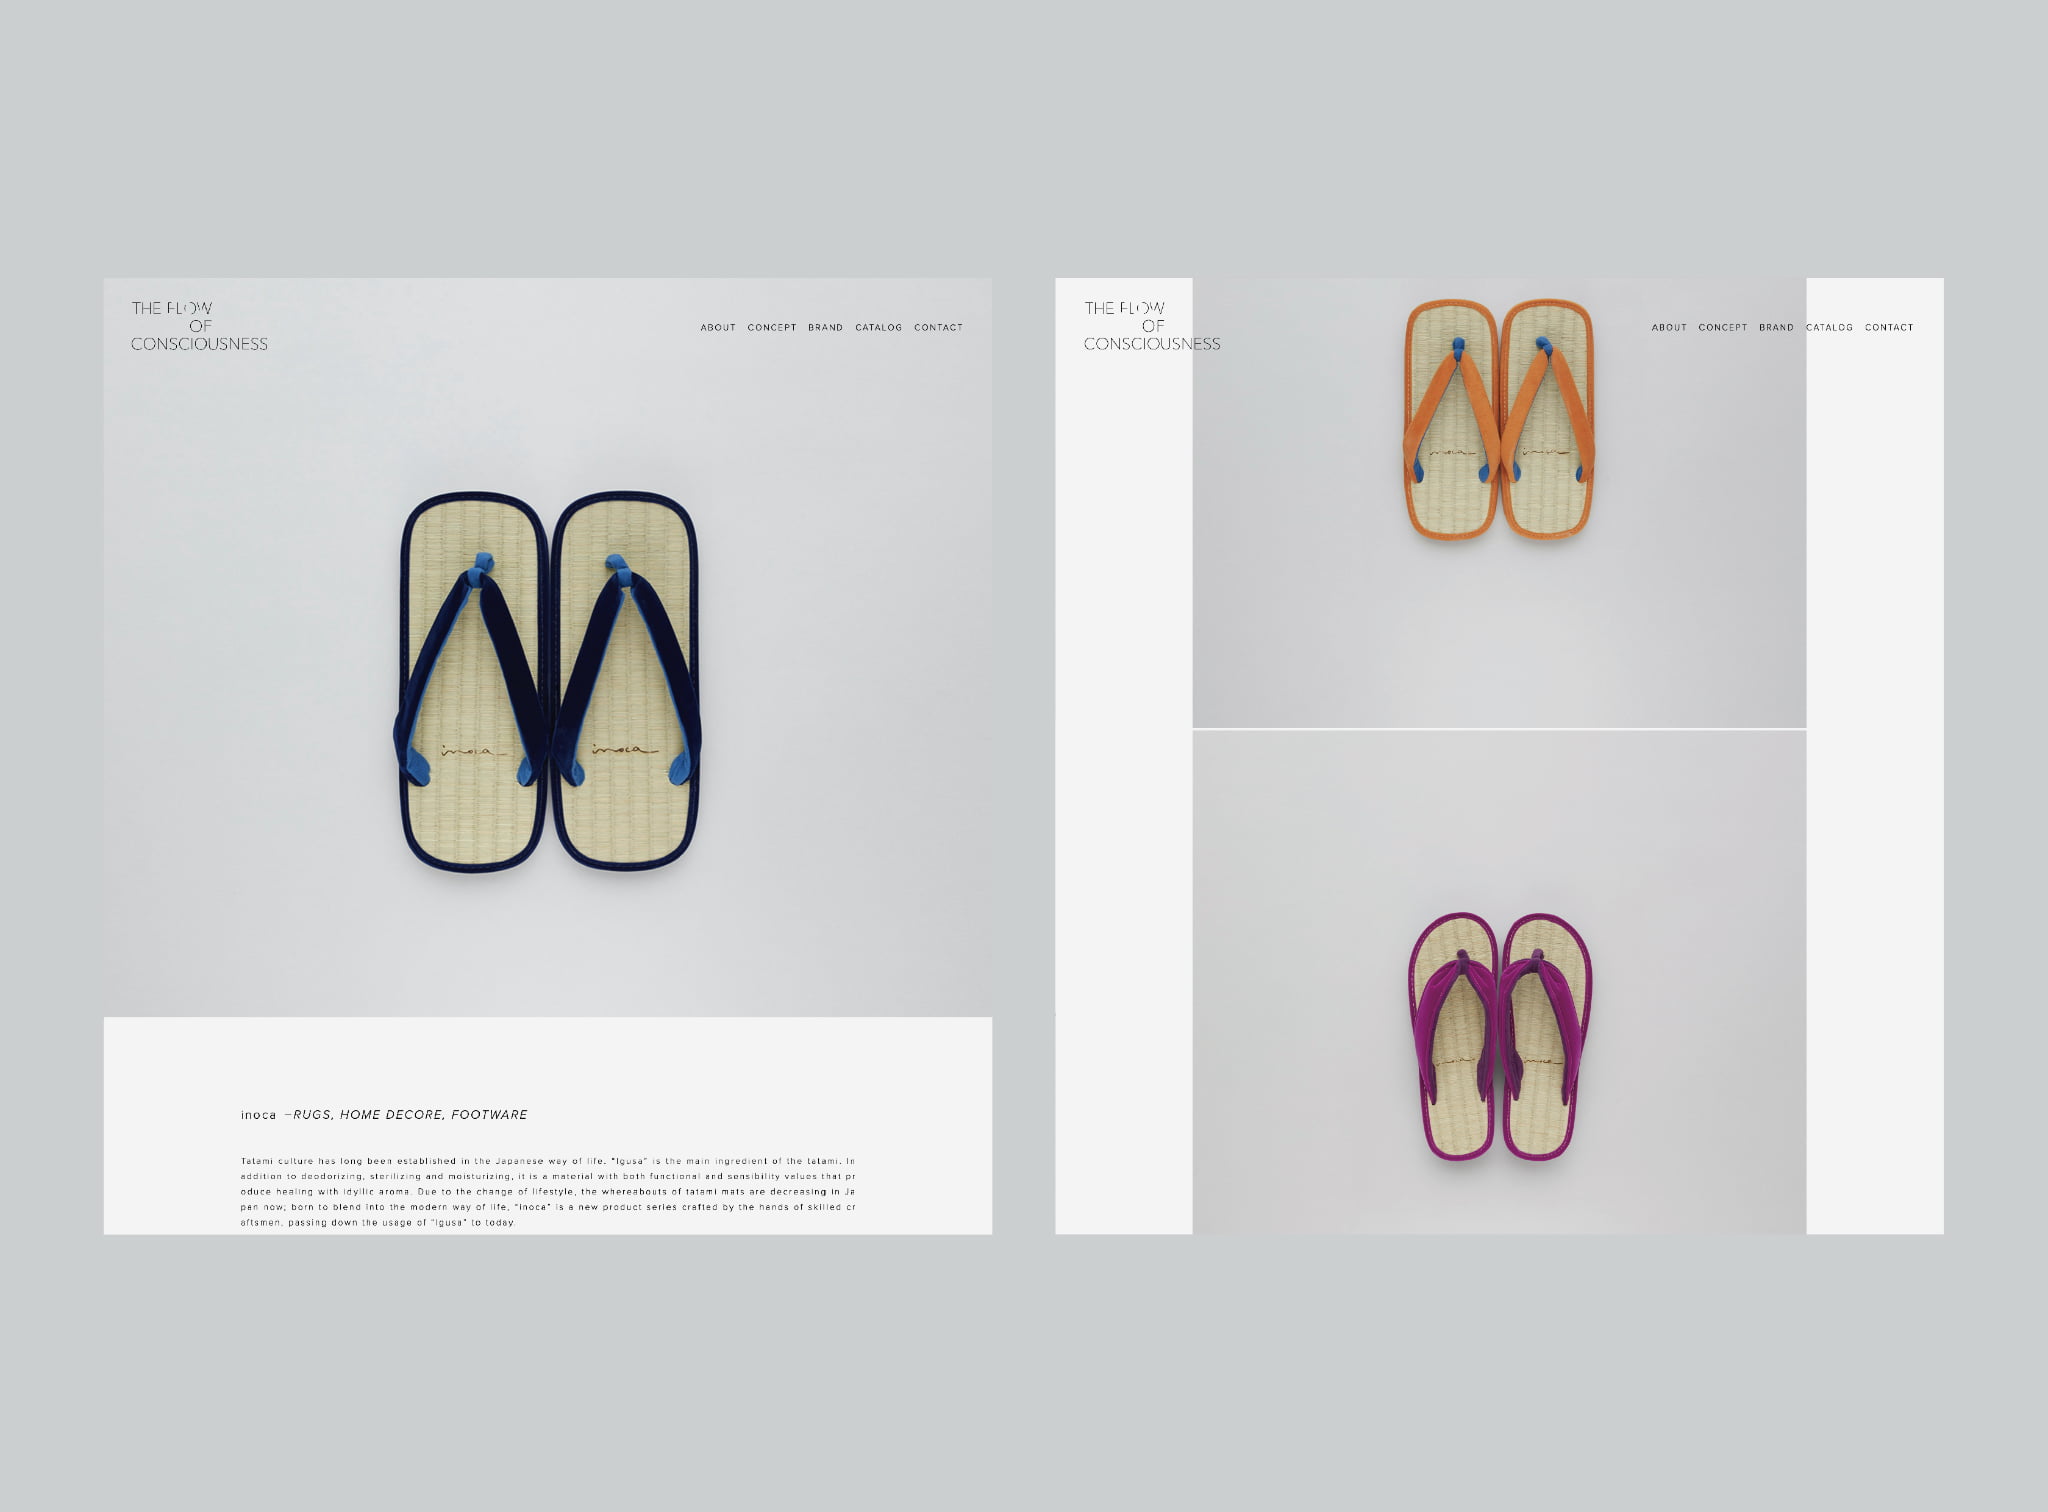The image size is (2048, 1512).
Task: Open CONCEPT on the navy sandal page
Action: point(772,328)
